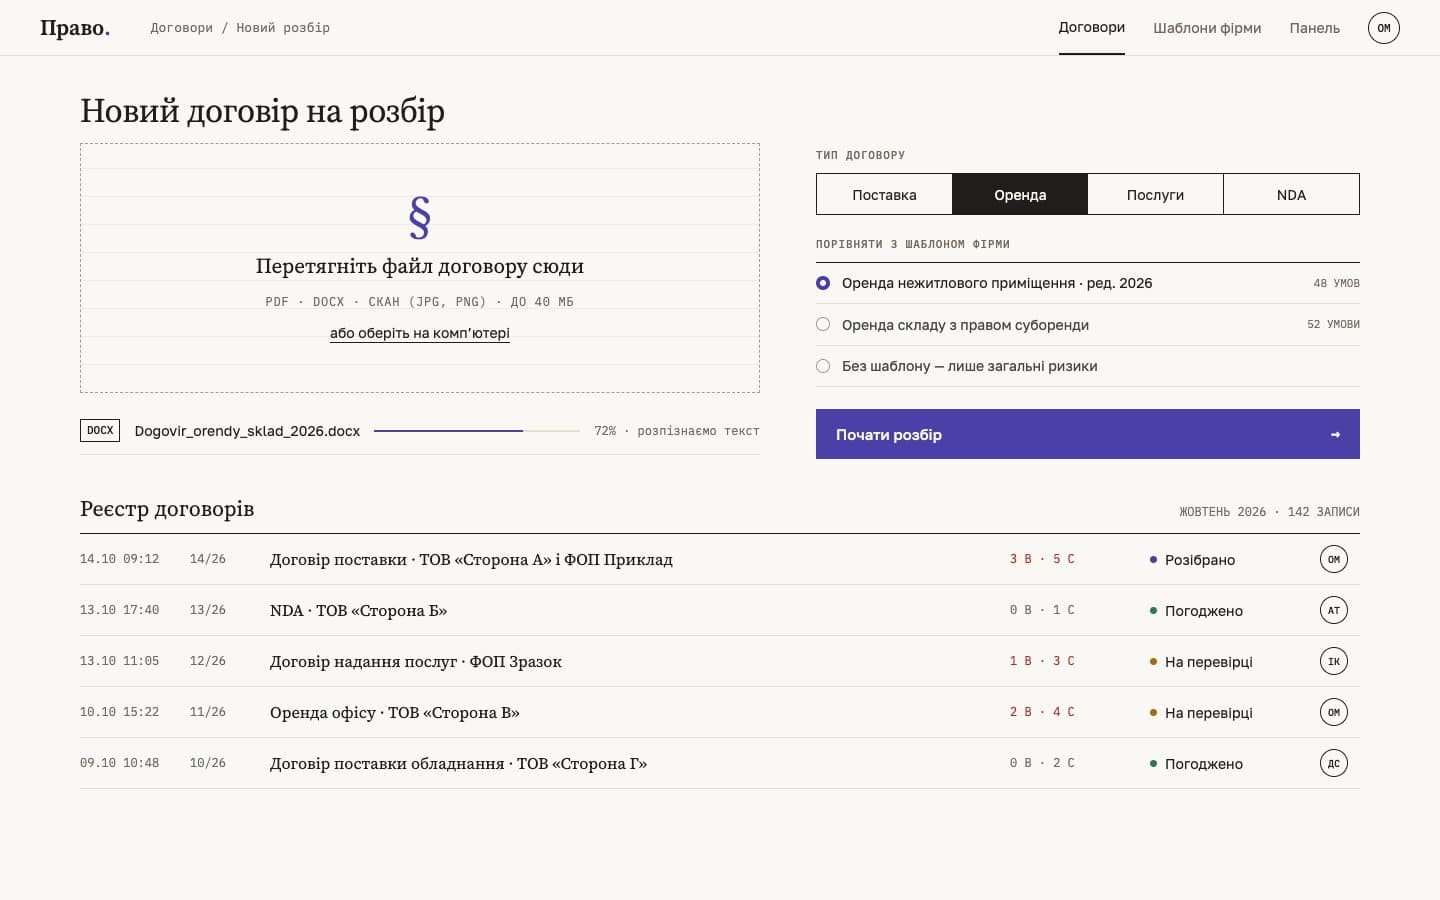Set contract type to Оренда
1440x900 pixels.
pyautogui.click(x=1020, y=194)
